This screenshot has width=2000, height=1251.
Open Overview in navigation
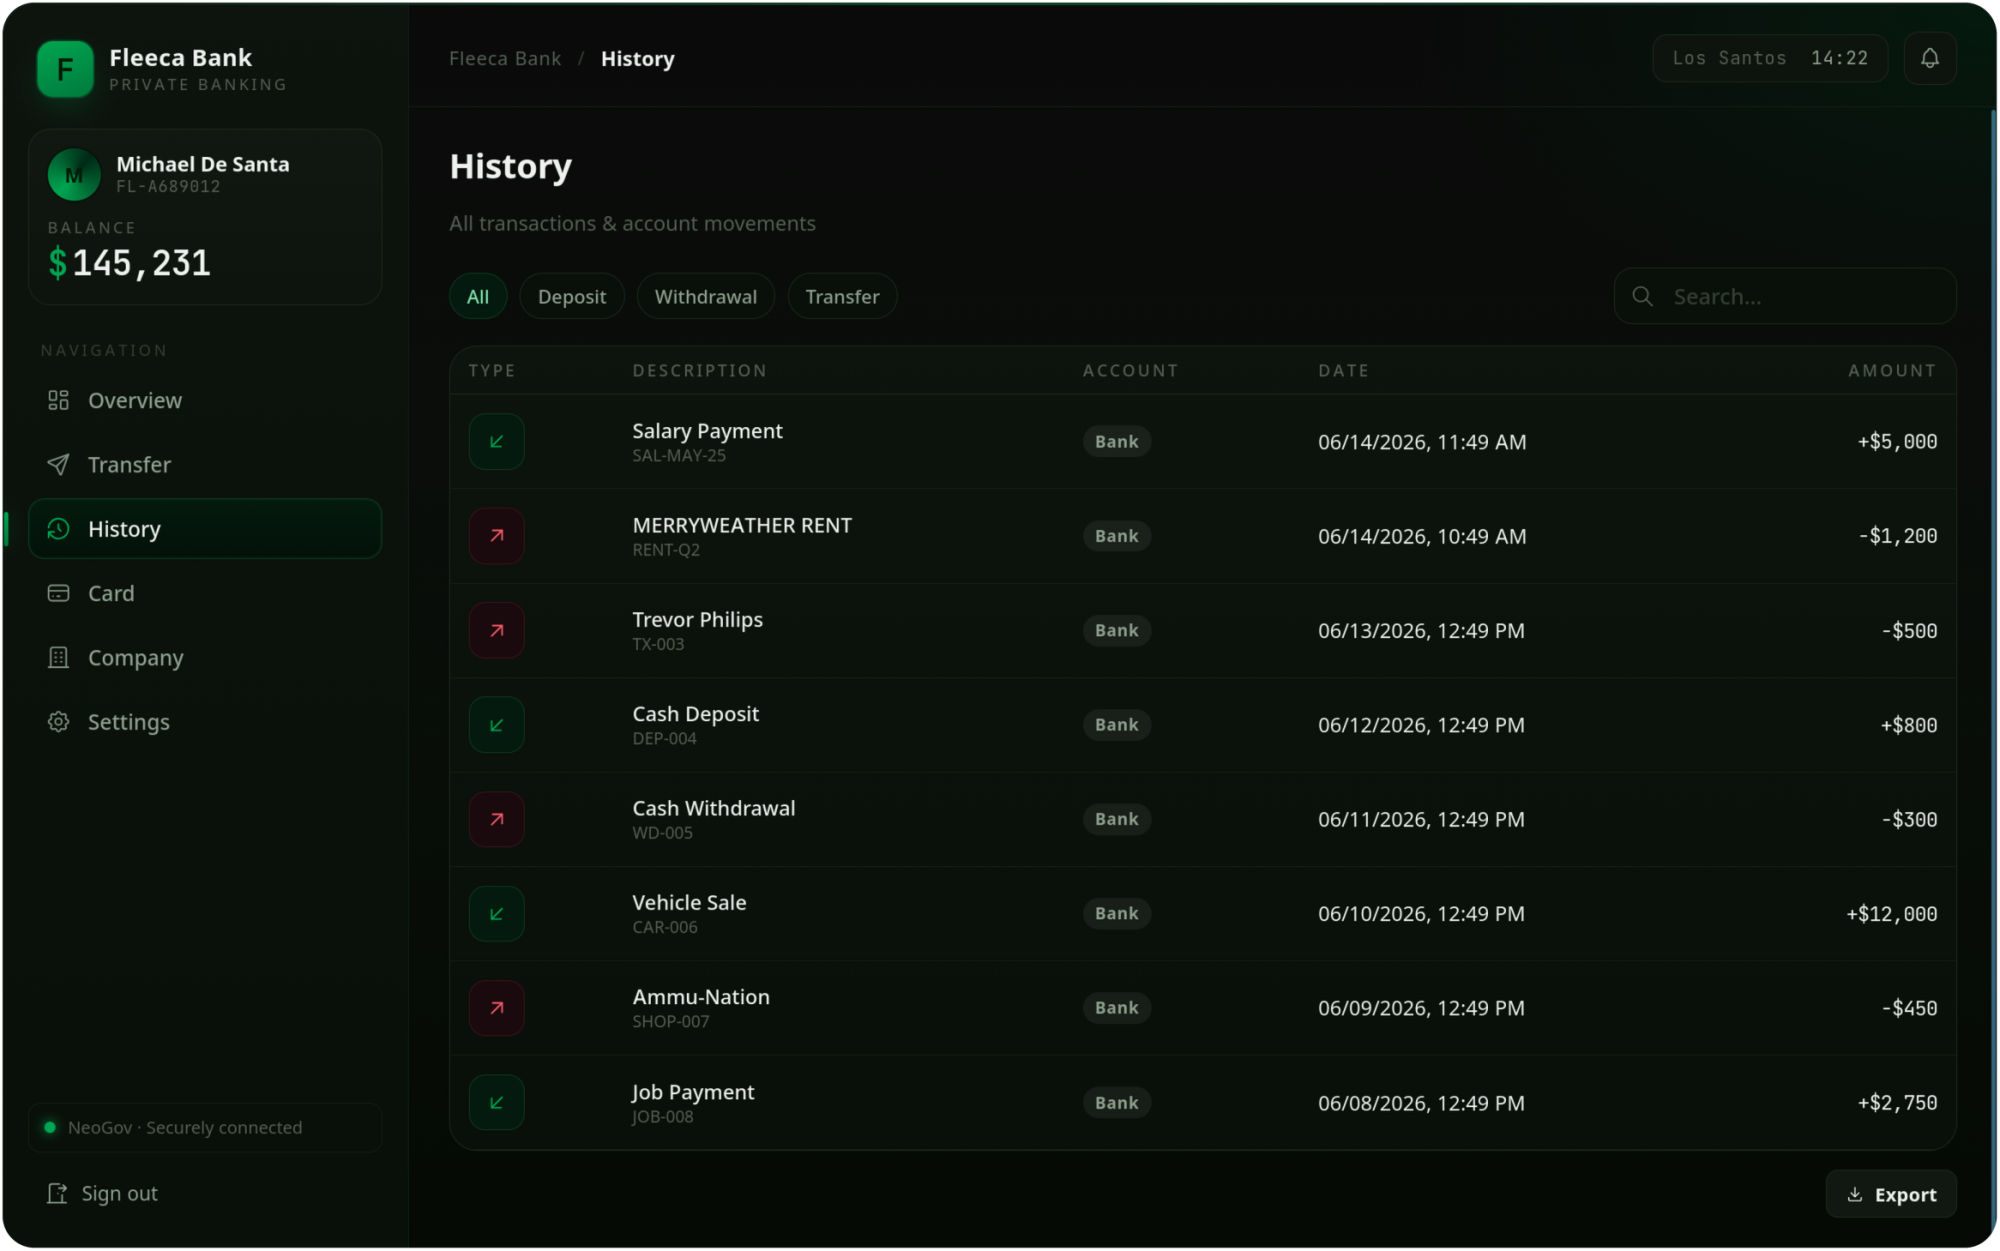pyautogui.click(x=205, y=400)
